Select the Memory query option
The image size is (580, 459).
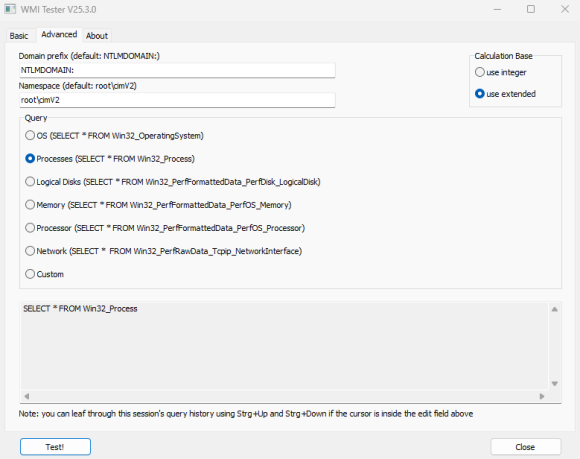(x=158, y=205)
